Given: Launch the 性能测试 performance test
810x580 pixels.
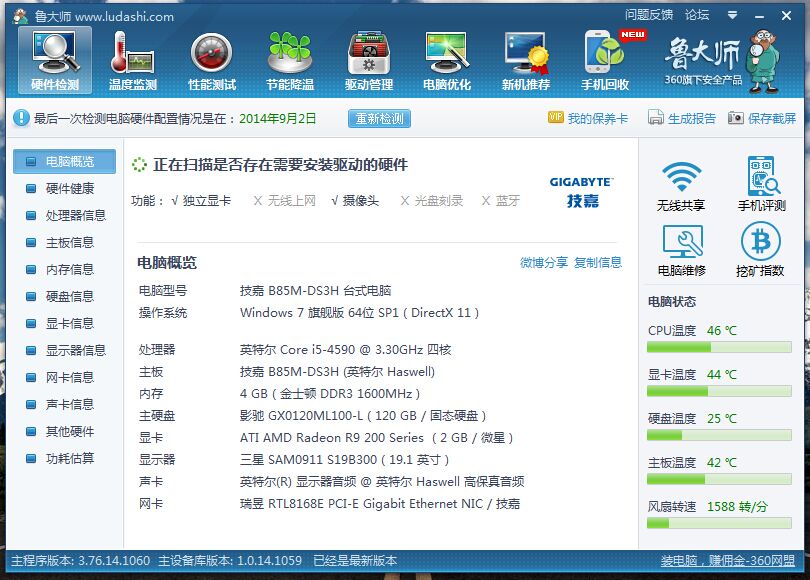Looking at the screenshot, I should click(212, 60).
